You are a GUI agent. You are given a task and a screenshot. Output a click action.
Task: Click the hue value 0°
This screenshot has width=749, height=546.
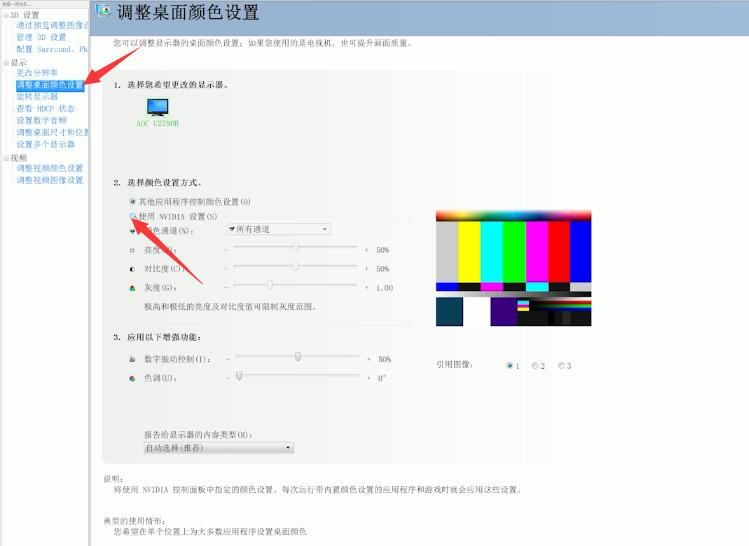point(382,378)
